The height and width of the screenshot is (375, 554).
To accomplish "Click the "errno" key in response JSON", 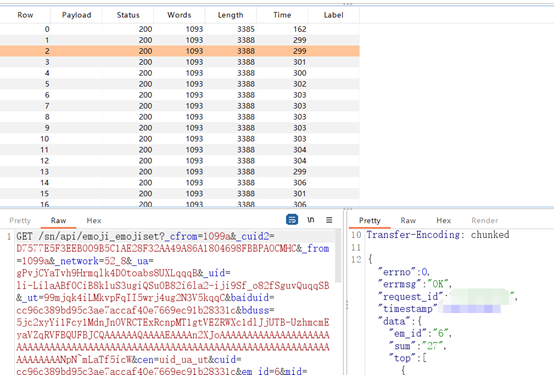I will (398, 272).
